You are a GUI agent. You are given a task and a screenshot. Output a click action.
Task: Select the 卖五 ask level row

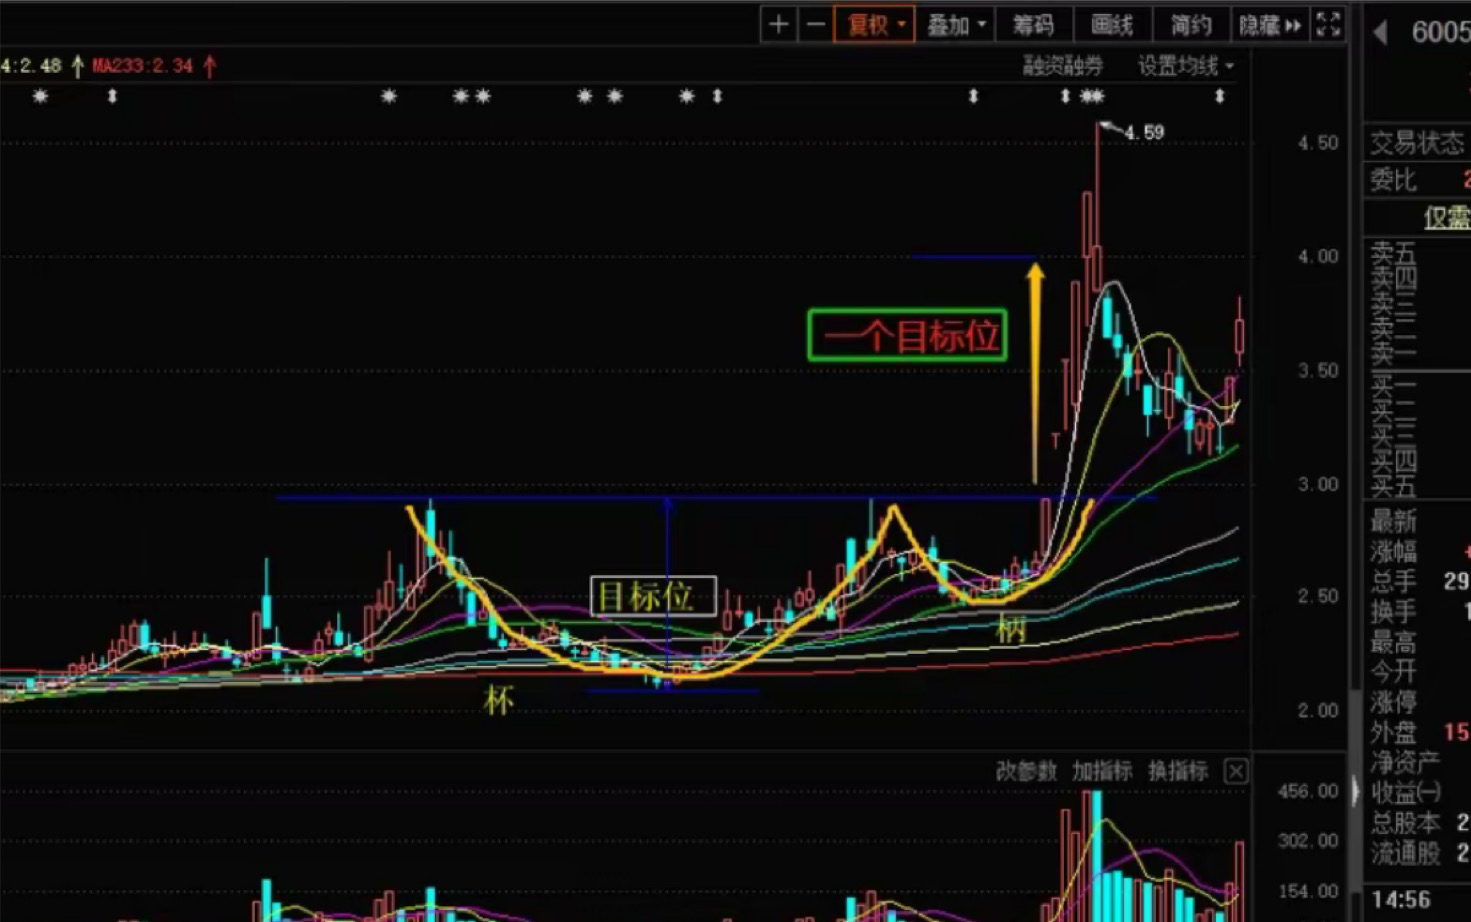pos(1418,252)
